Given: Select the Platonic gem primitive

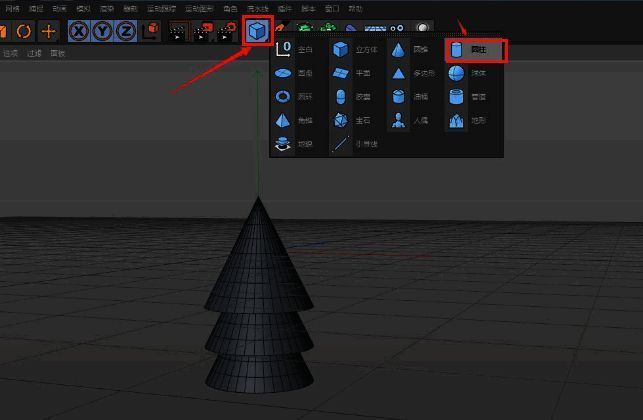Looking at the screenshot, I should click(341, 121).
